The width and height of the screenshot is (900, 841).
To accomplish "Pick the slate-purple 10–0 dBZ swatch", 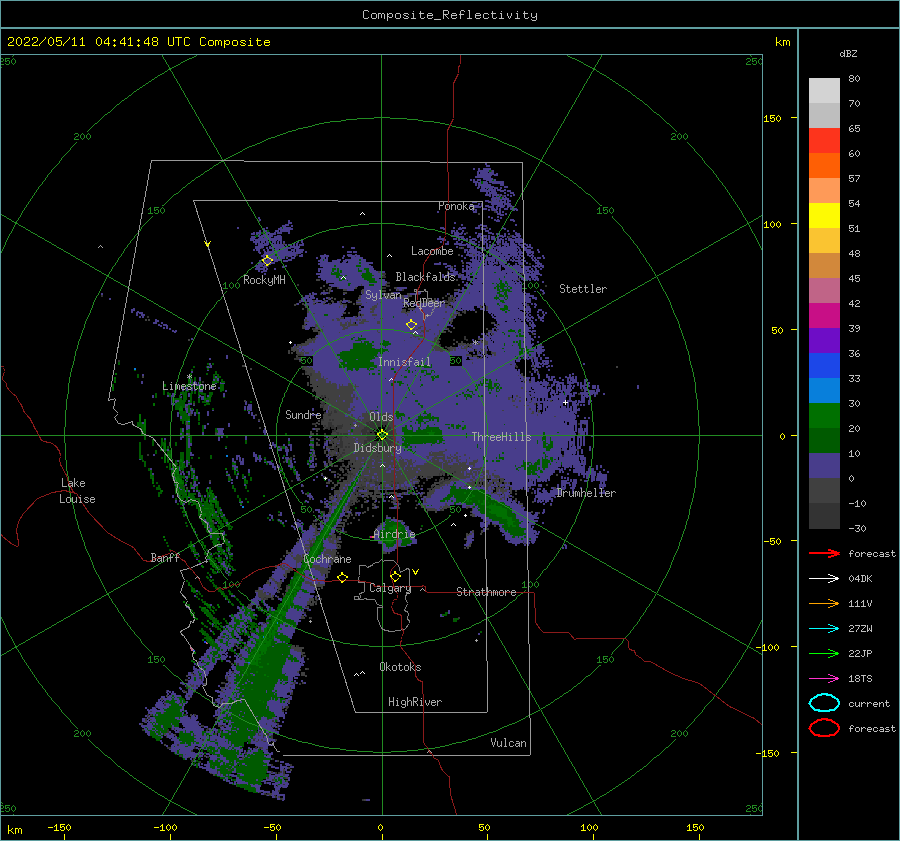I will click(x=824, y=466).
